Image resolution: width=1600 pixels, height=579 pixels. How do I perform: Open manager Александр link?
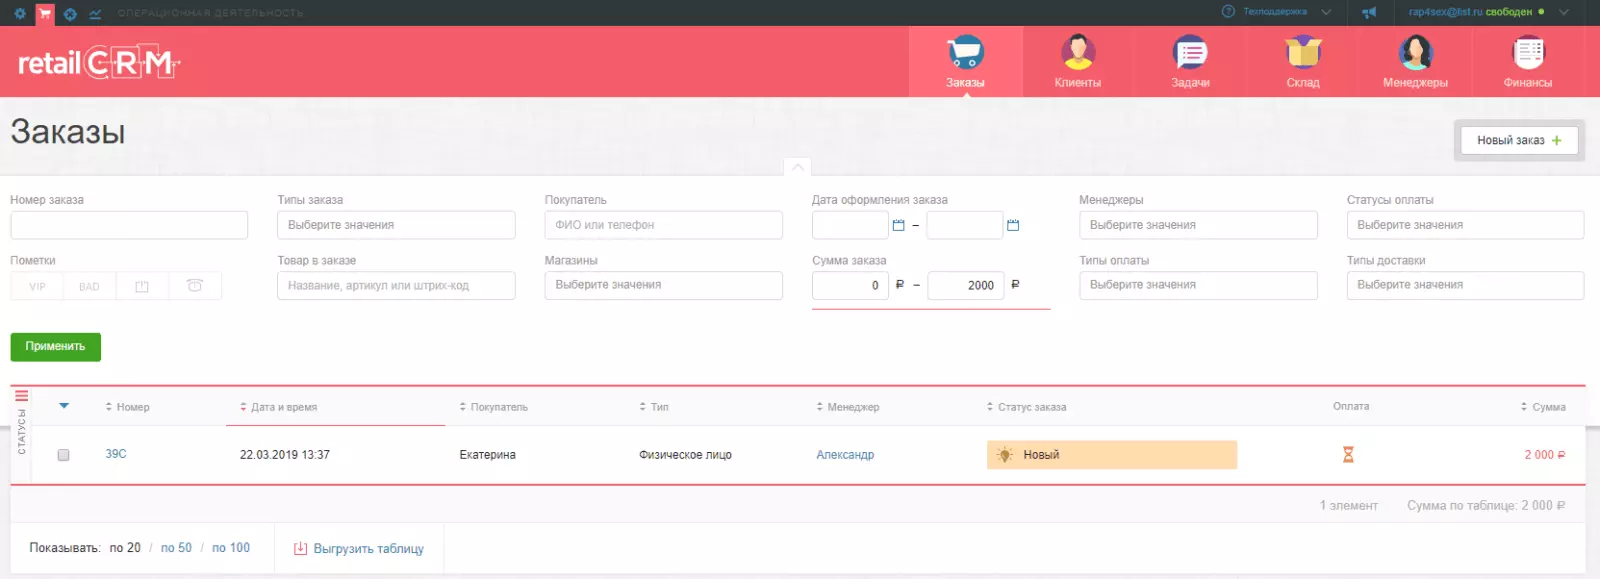click(x=845, y=455)
